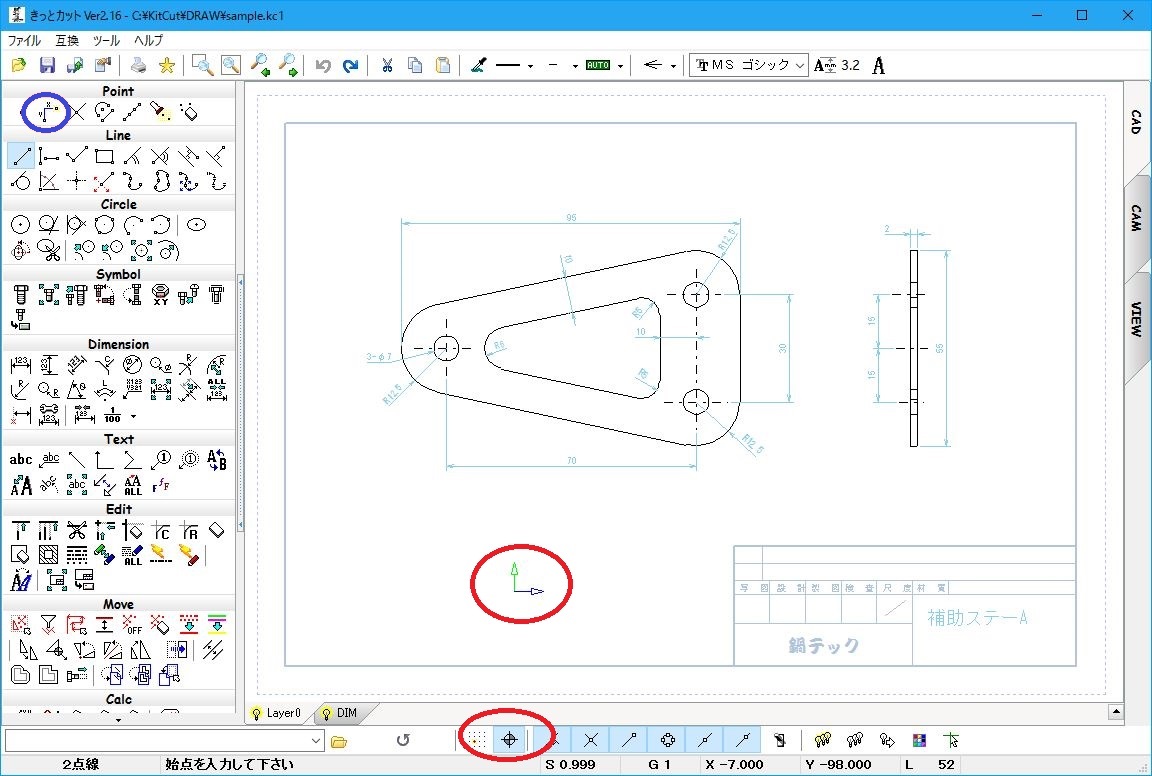
Task: Switch to the CAM side tab
Action: click(1137, 219)
